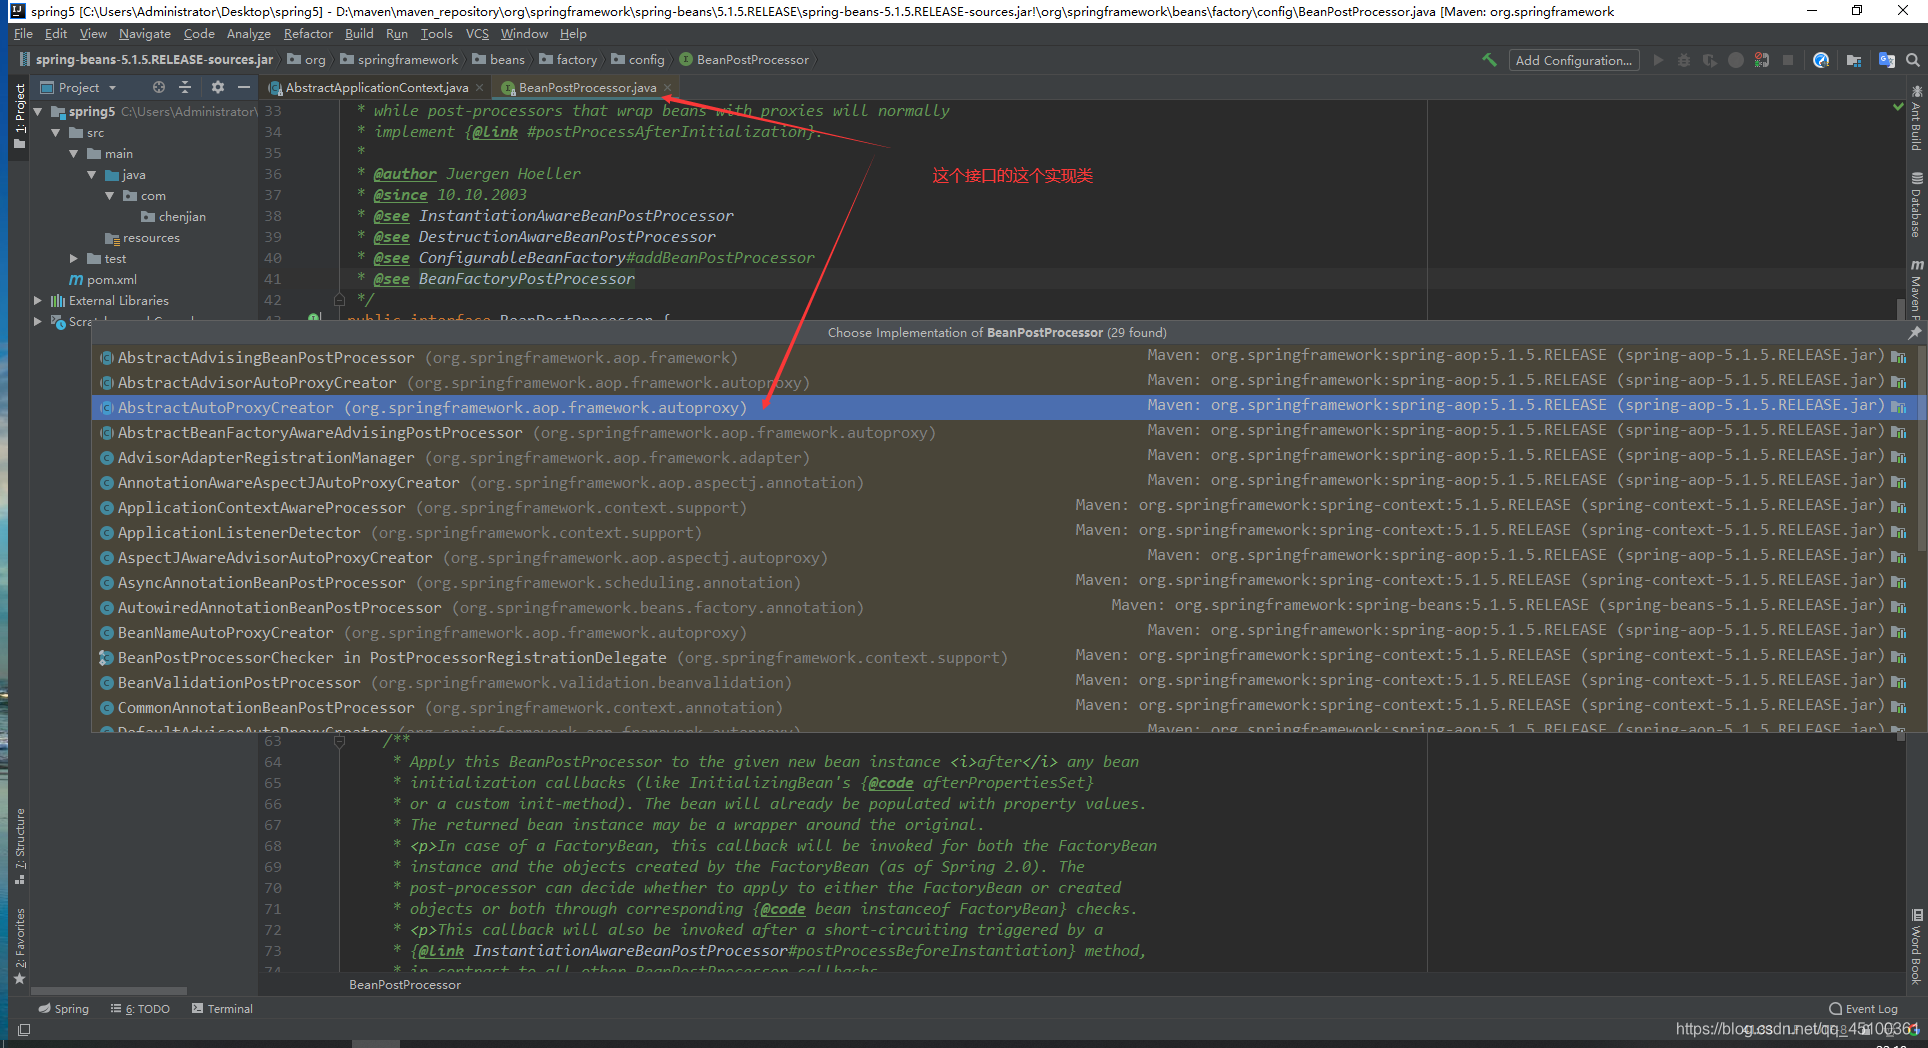
Task: Click the green Build Project hammer icon
Action: (1489, 60)
